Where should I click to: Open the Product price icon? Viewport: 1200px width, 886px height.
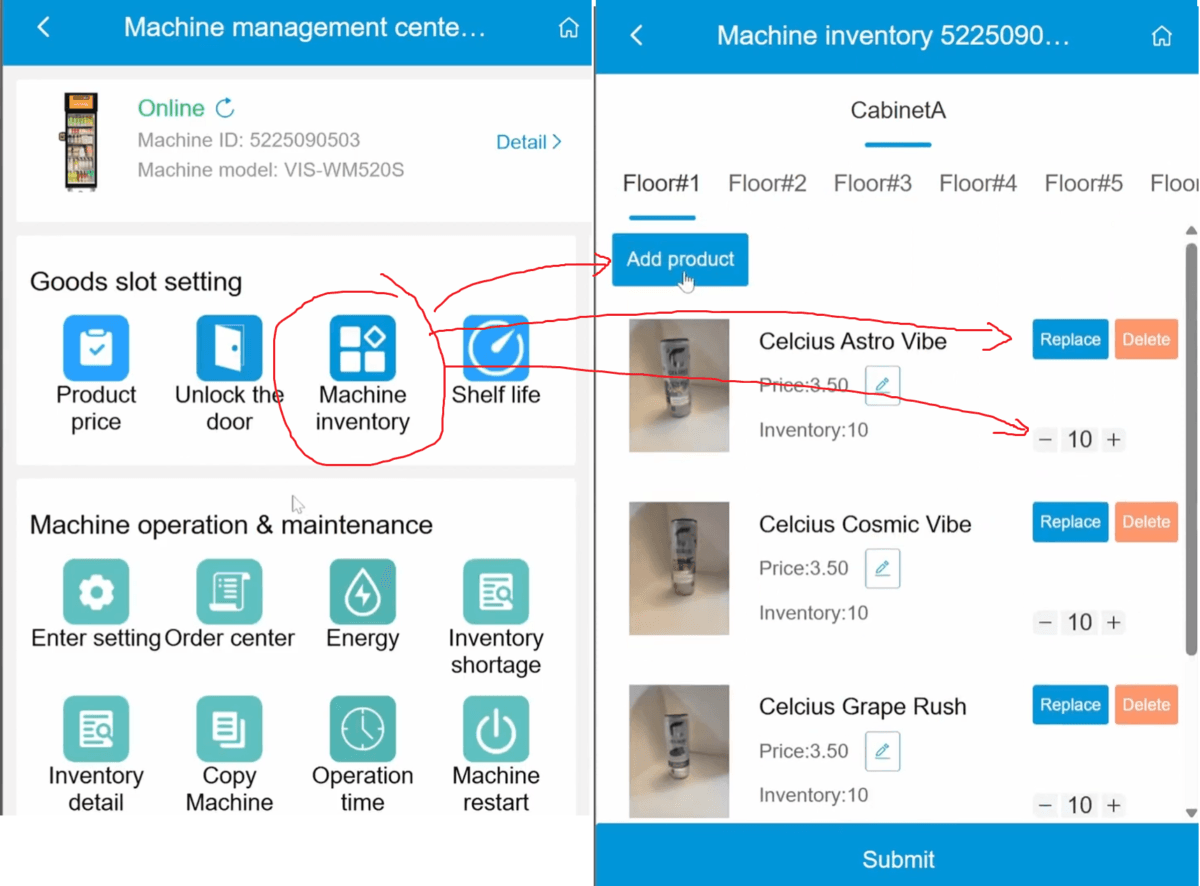coord(96,348)
